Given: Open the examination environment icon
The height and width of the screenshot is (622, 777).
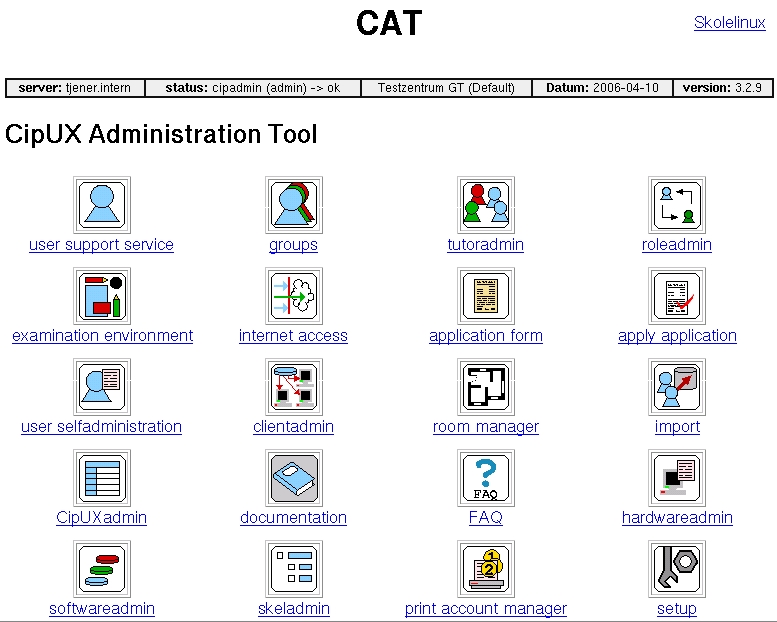Looking at the screenshot, I should tap(102, 296).
